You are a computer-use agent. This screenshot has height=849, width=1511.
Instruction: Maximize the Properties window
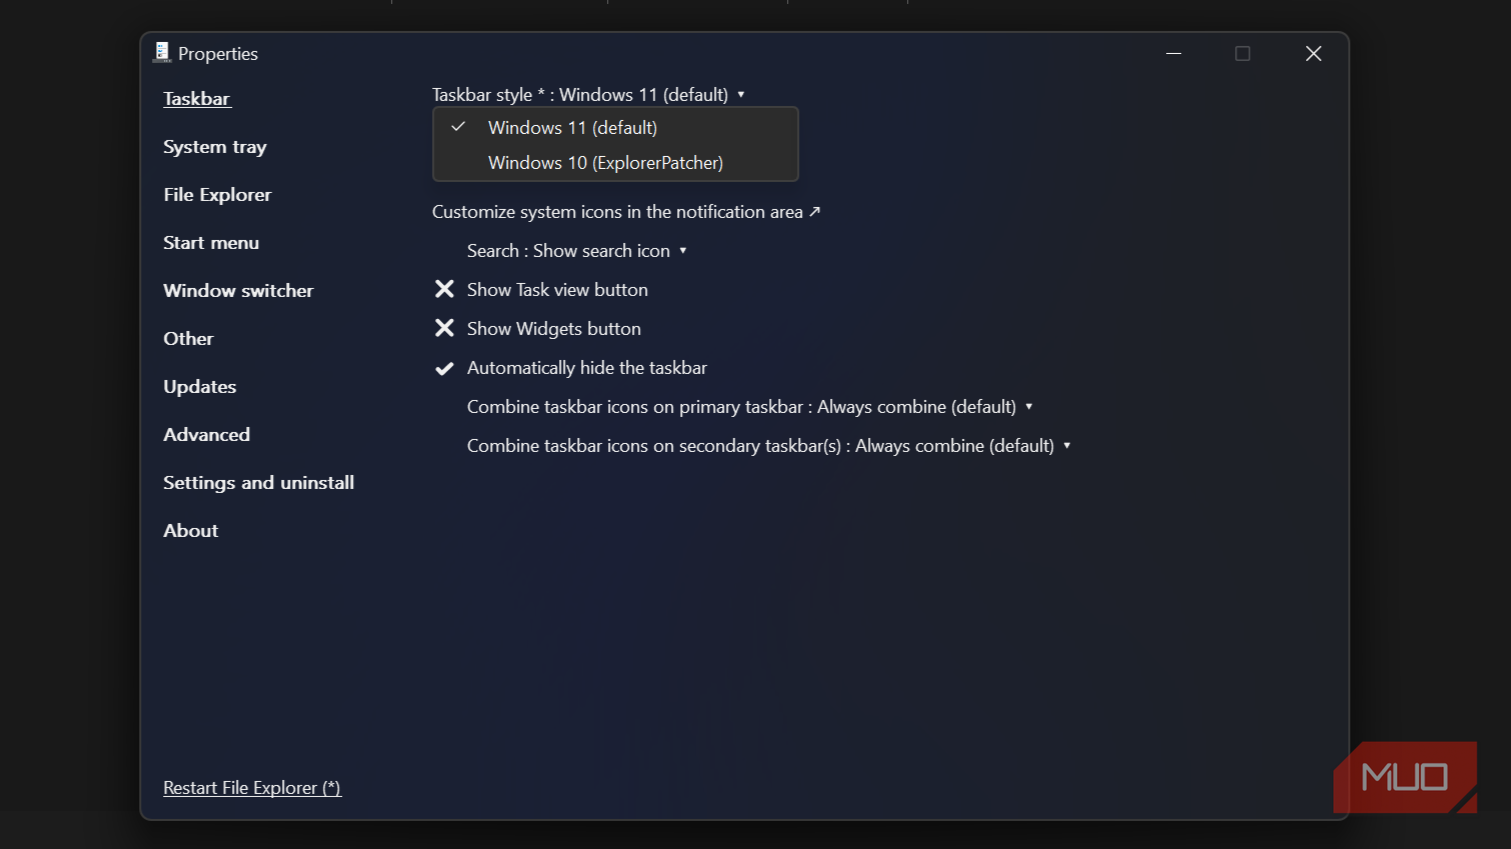tap(1242, 54)
